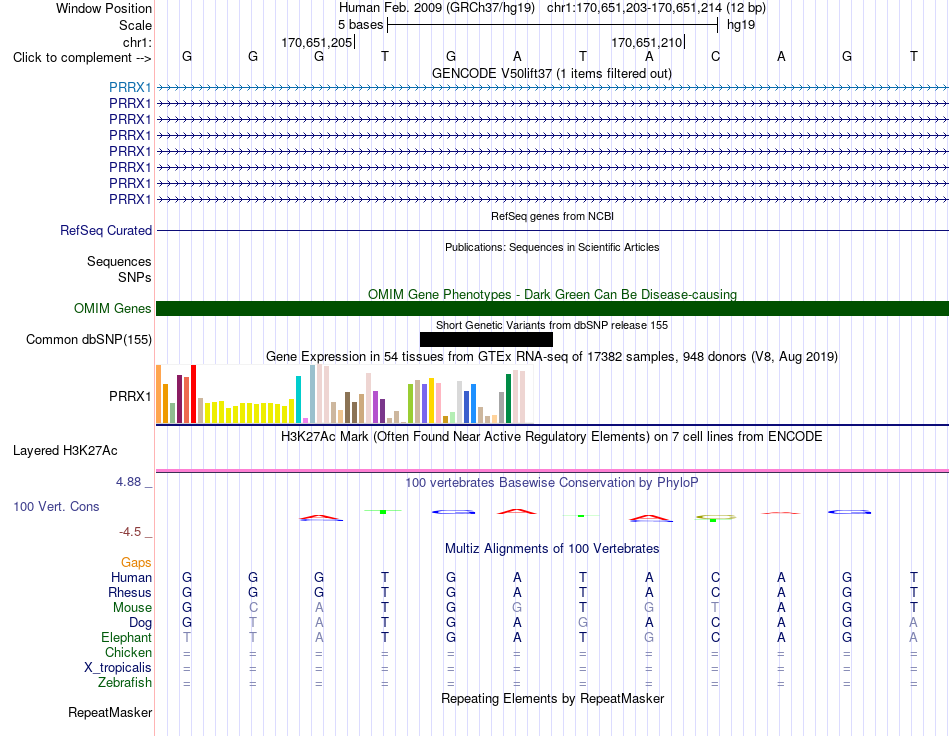Click the 'Click to complement -->' label
This screenshot has height=736, width=950.
coord(82,58)
